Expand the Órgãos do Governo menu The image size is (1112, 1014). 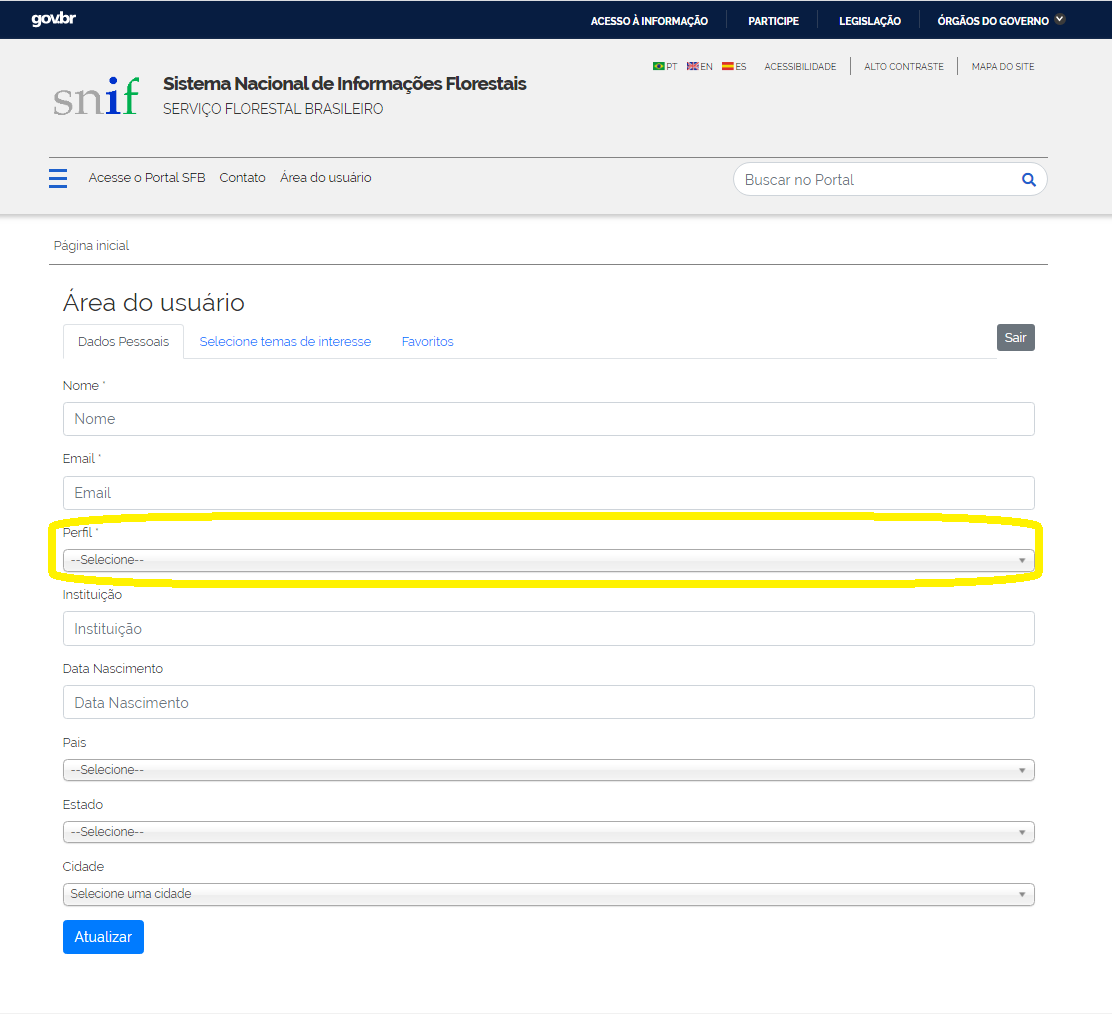[x=998, y=19]
